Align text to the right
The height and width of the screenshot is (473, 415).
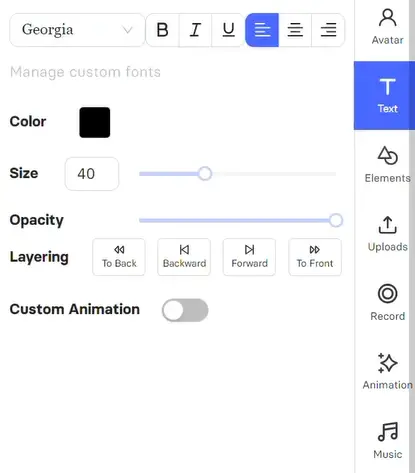click(328, 30)
